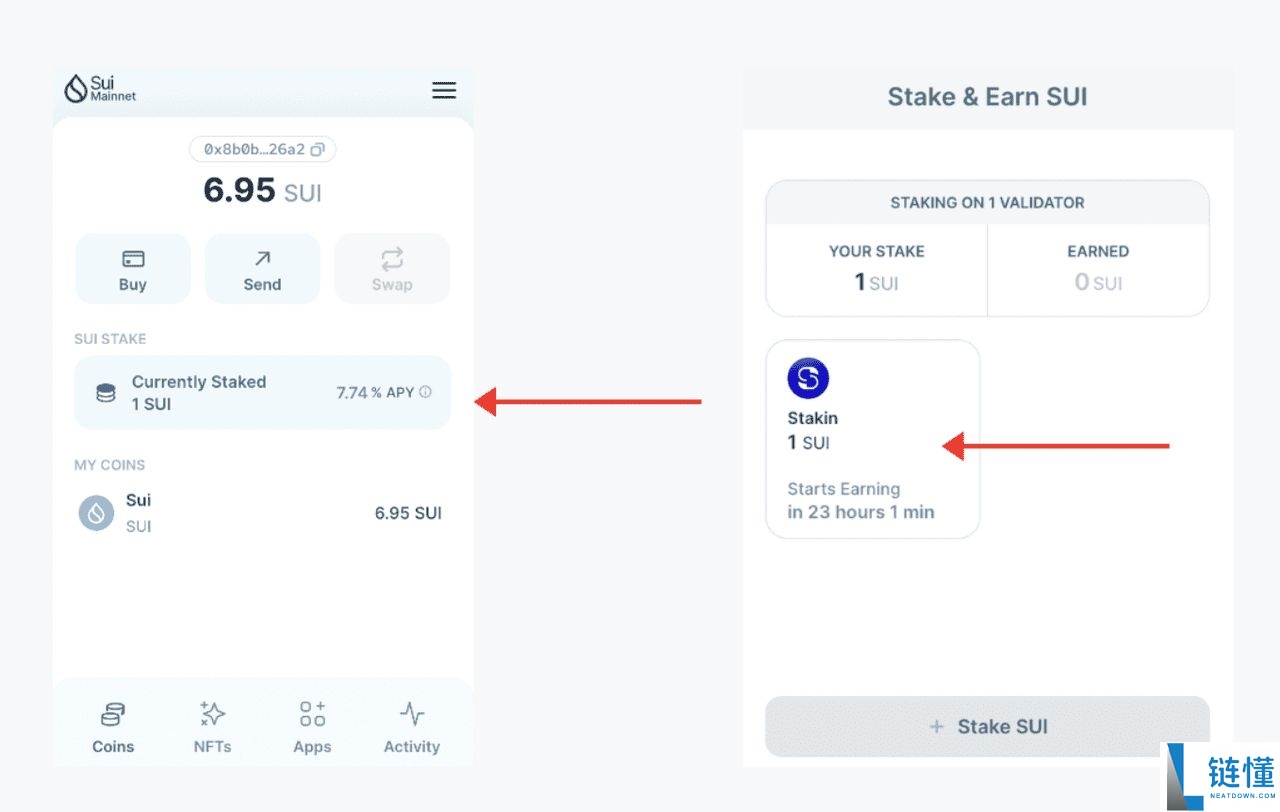Open the Apps tab
The width and height of the screenshot is (1280, 812).
tap(312, 728)
